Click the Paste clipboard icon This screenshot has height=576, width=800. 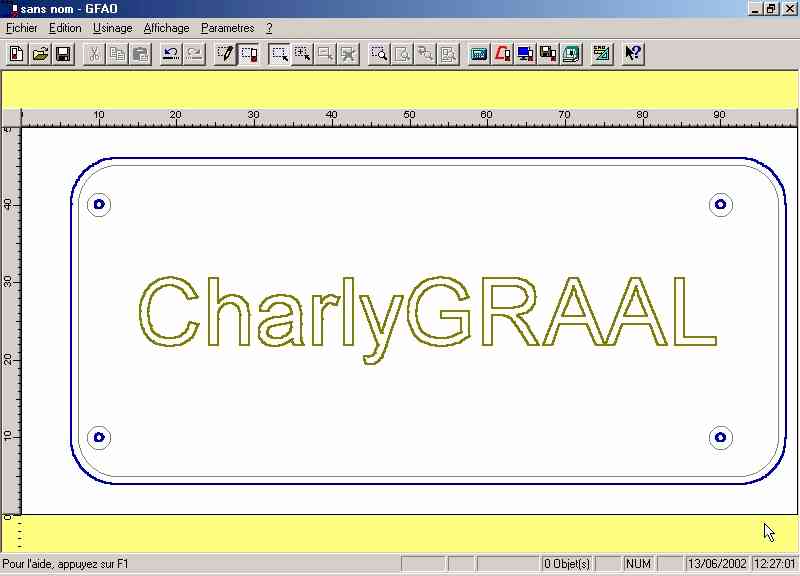pos(140,54)
